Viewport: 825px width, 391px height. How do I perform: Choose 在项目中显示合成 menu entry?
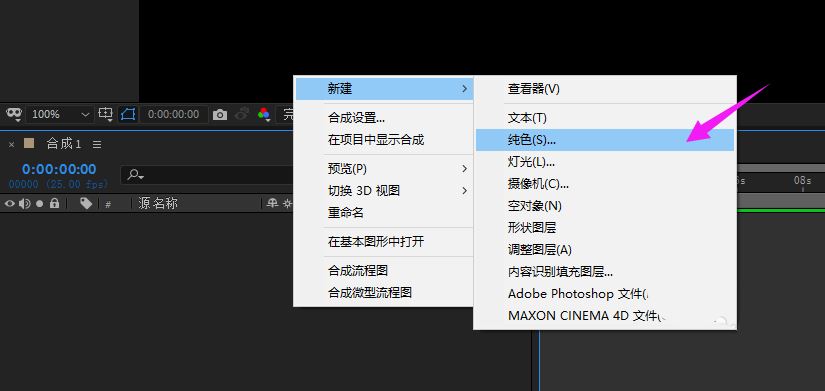tap(384, 140)
